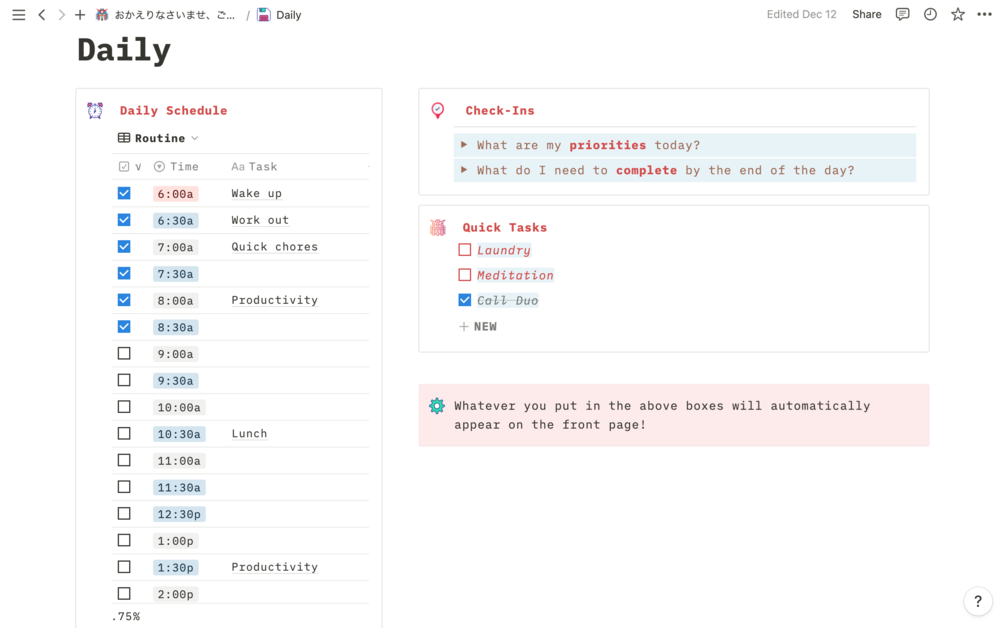Expand the priorities today toggle
The width and height of the screenshot is (1005, 628).
(464, 145)
